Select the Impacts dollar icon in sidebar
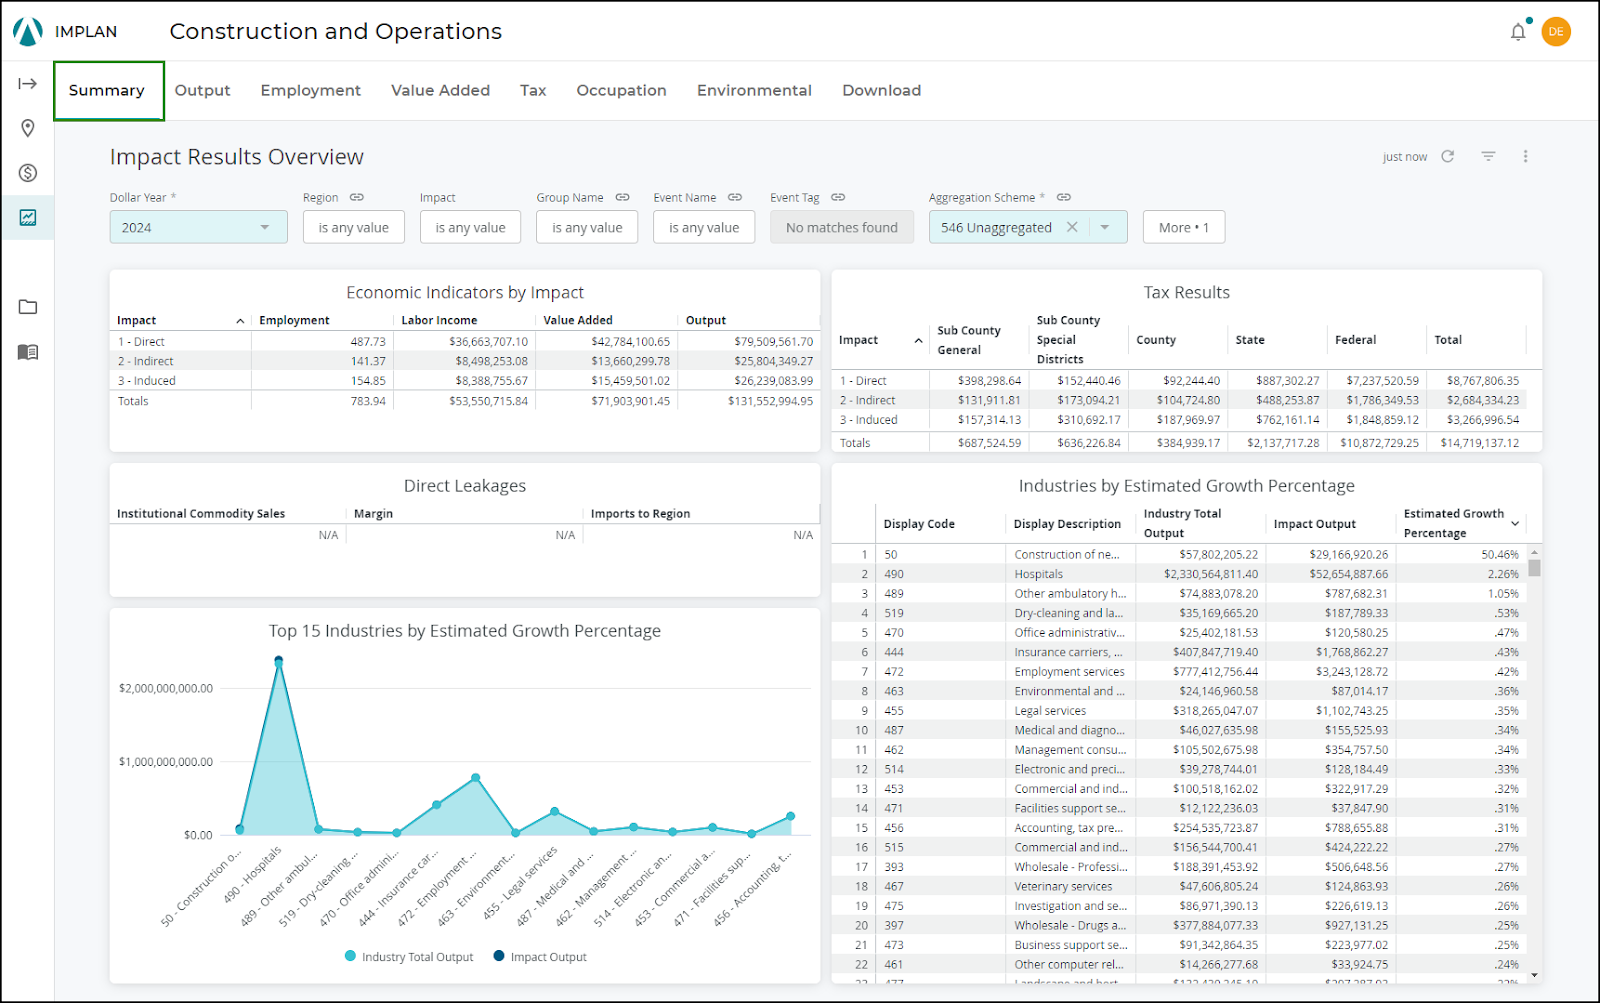 [27, 172]
